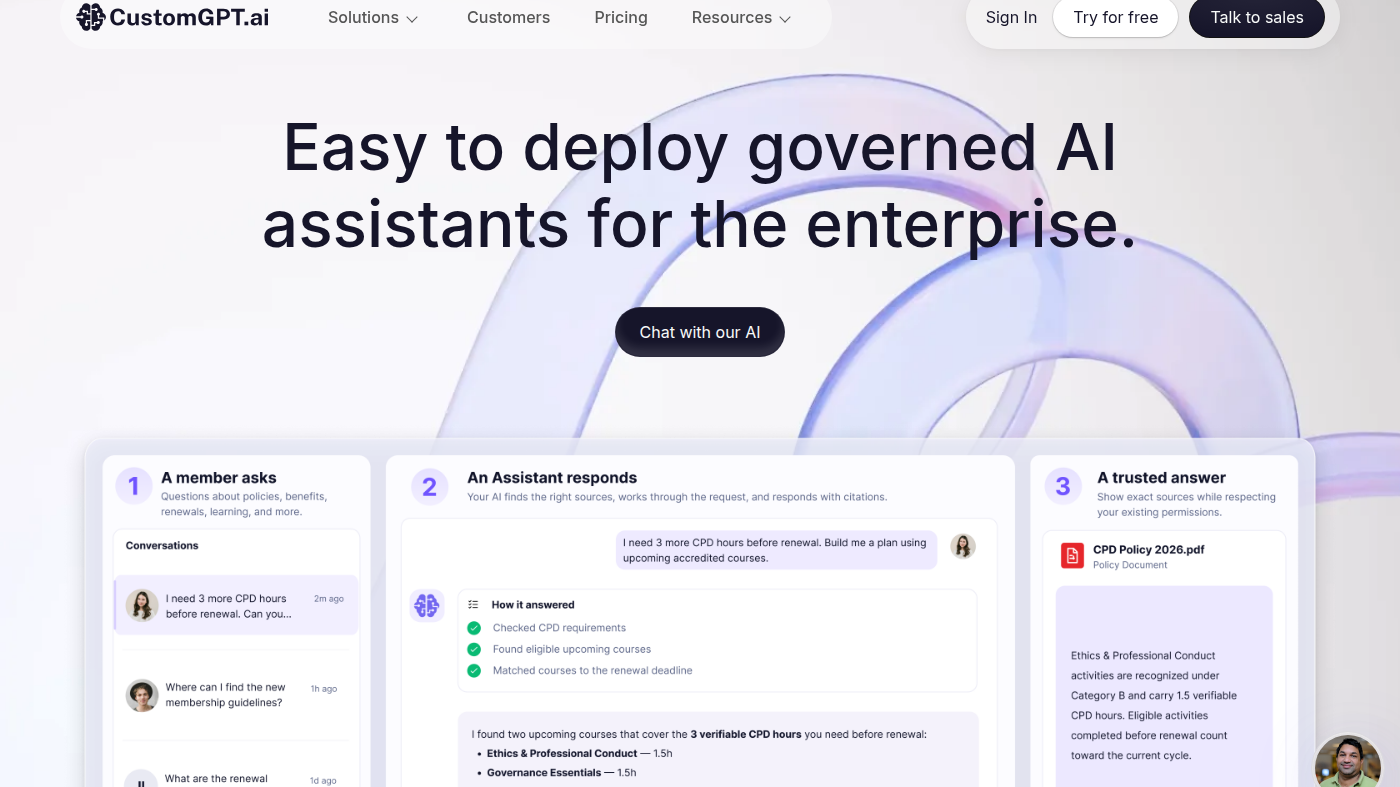Expand the Resources dropdown menu
Screen dimensions: 1400x787
tap(741, 18)
